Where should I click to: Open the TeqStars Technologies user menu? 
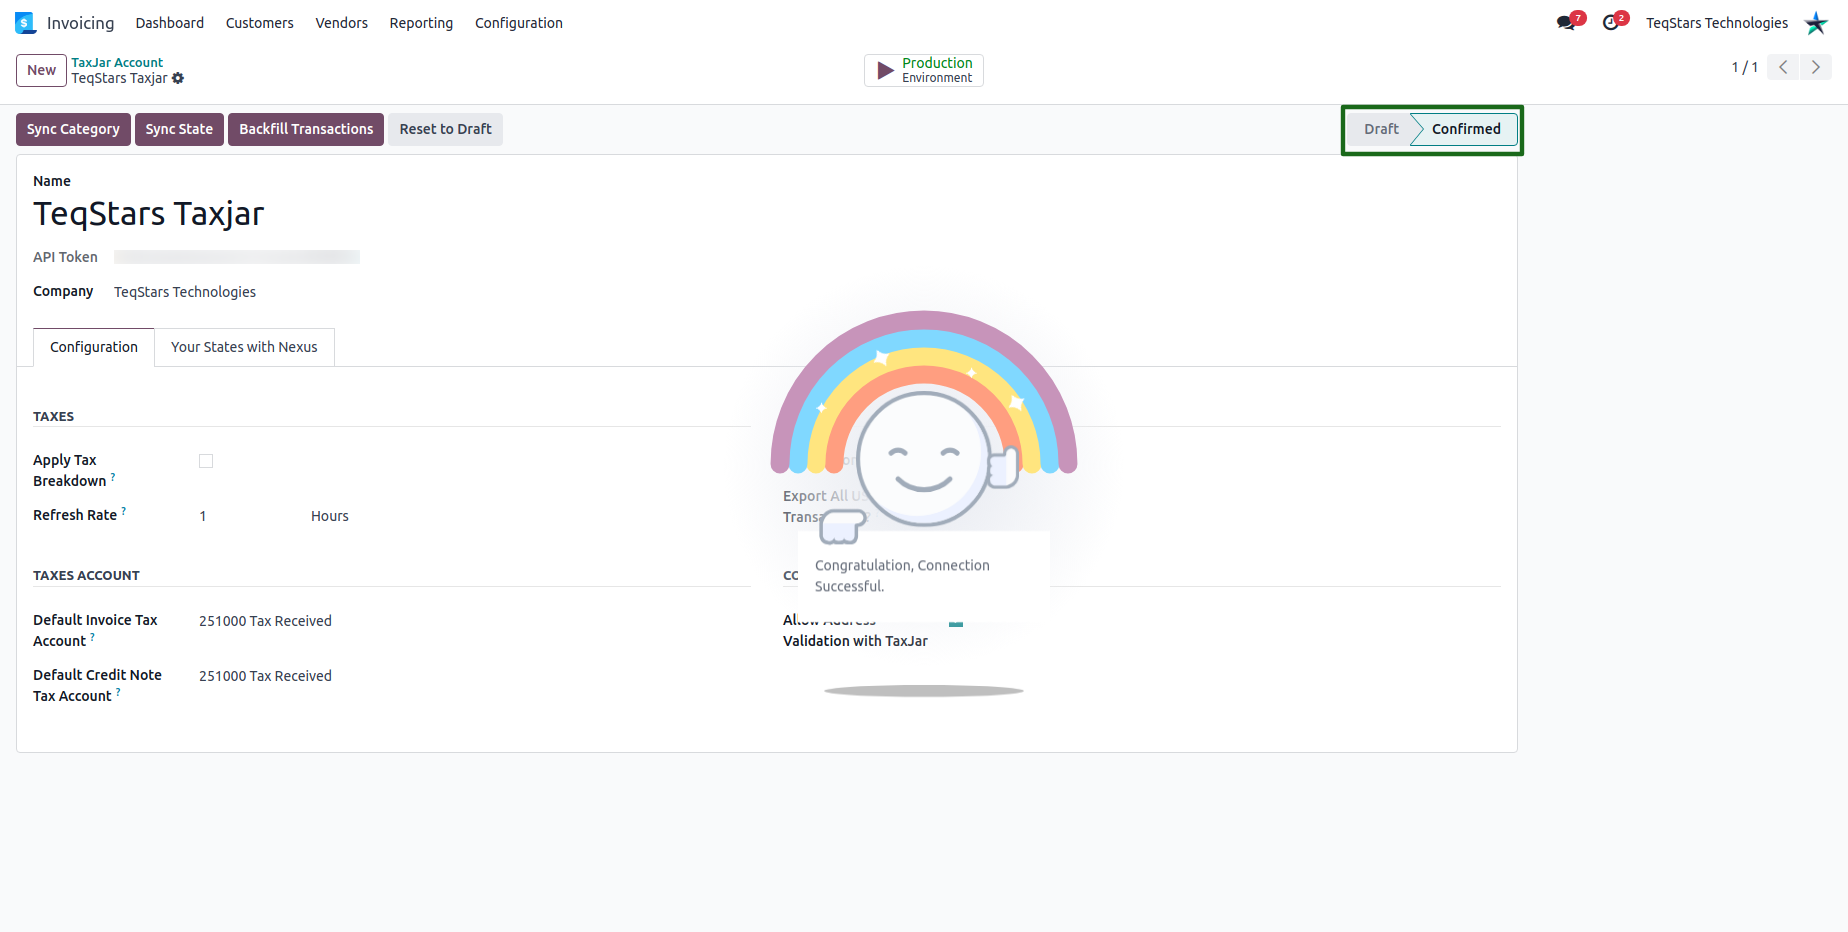click(1717, 23)
